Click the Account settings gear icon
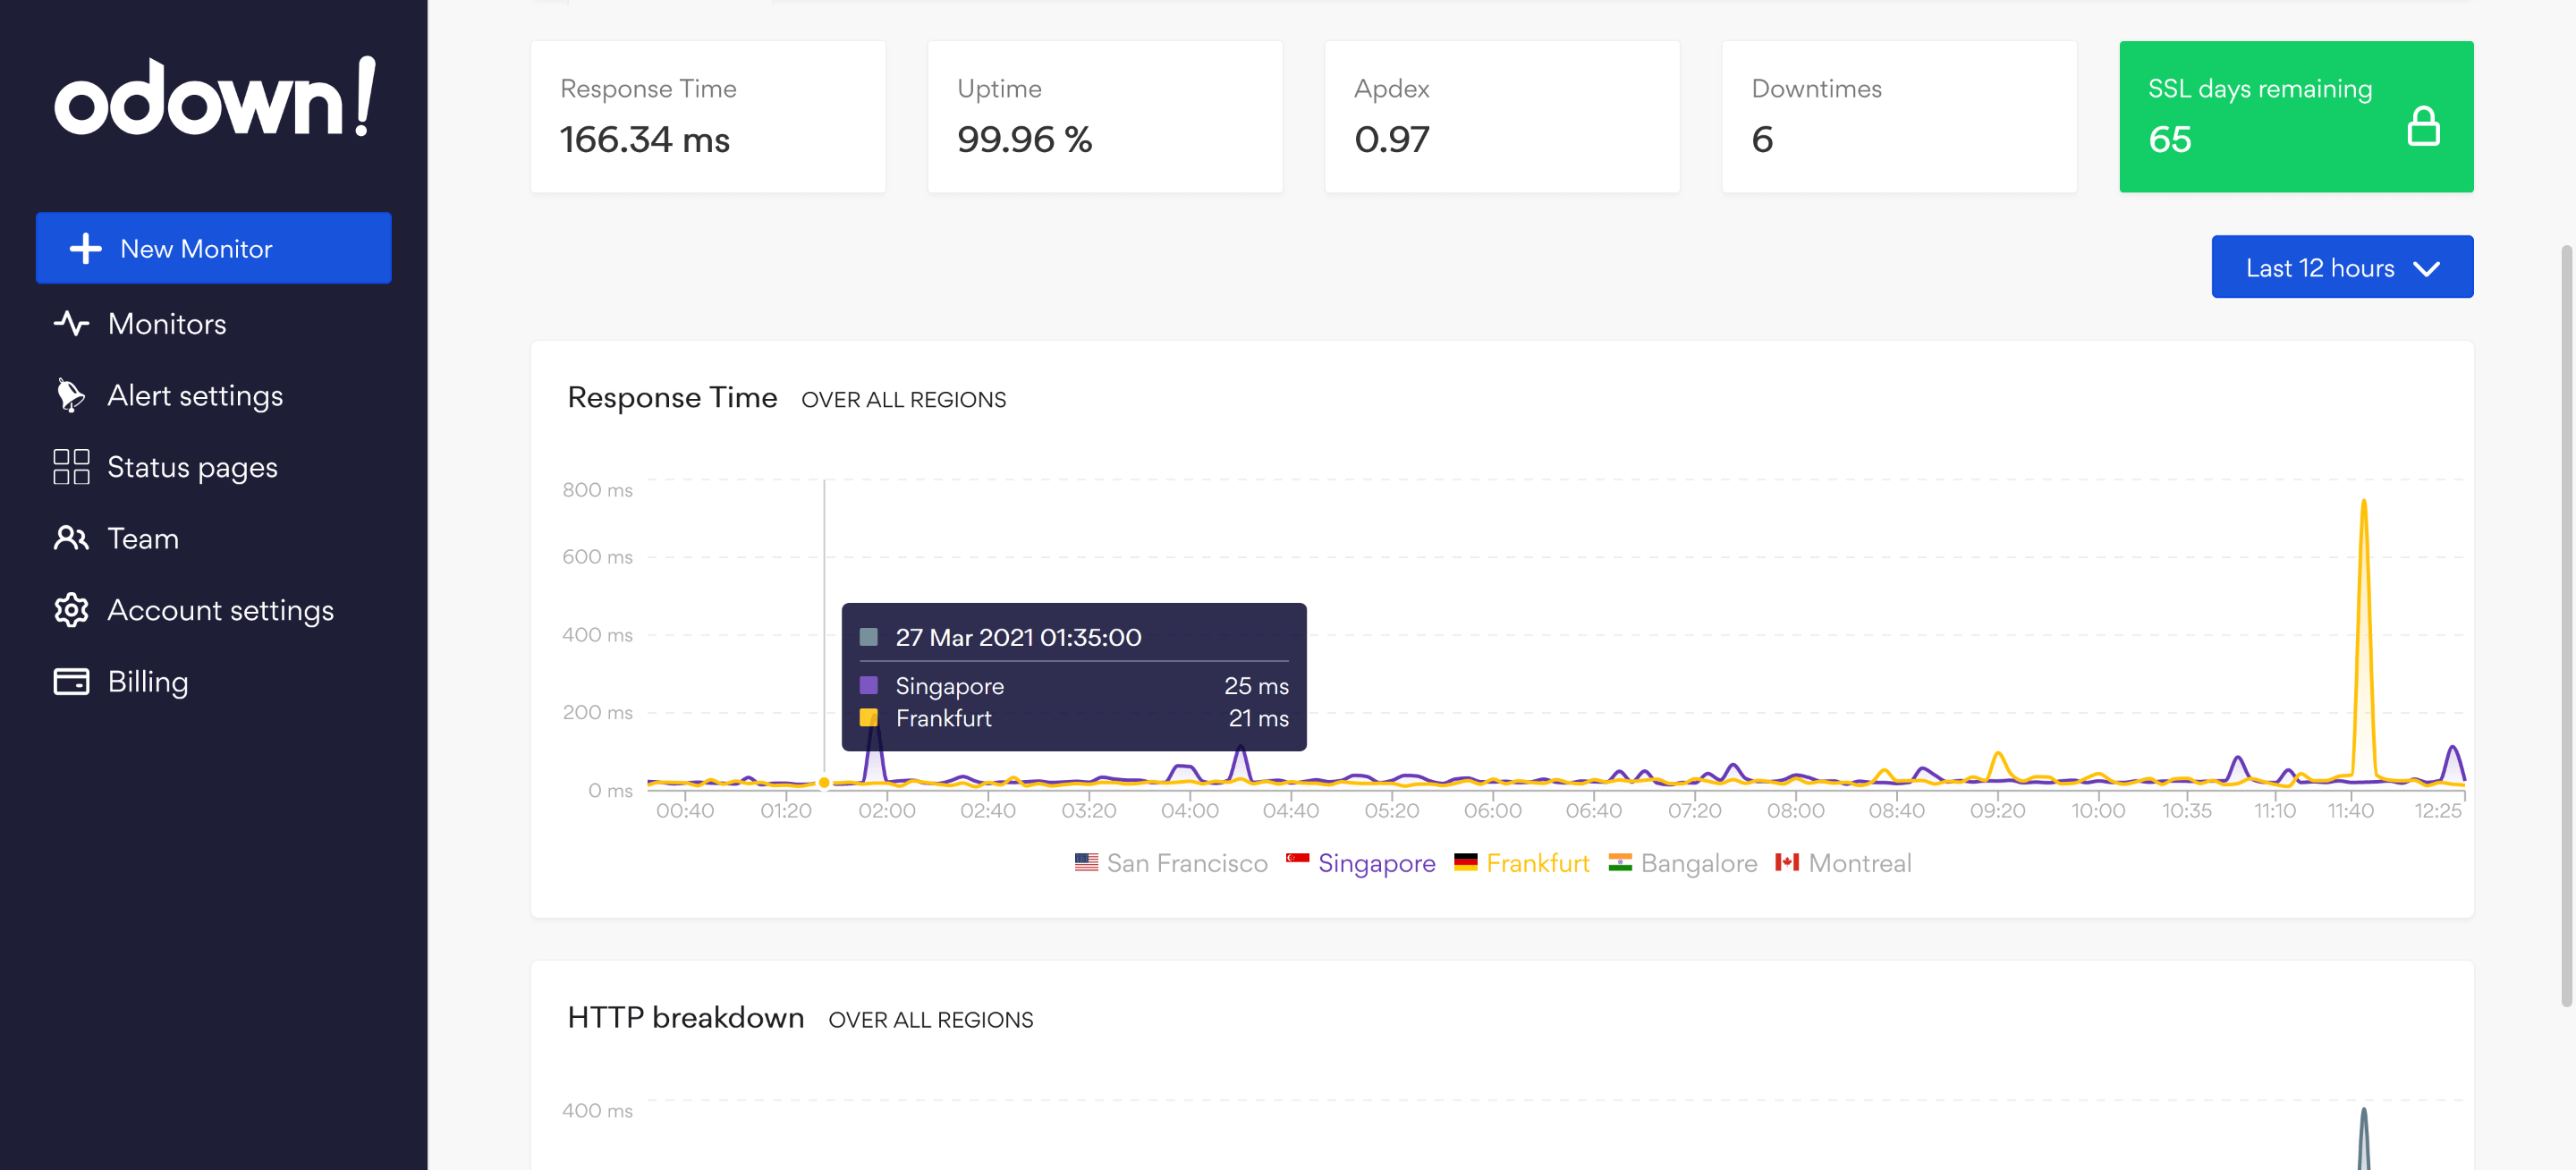 tap(71, 610)
